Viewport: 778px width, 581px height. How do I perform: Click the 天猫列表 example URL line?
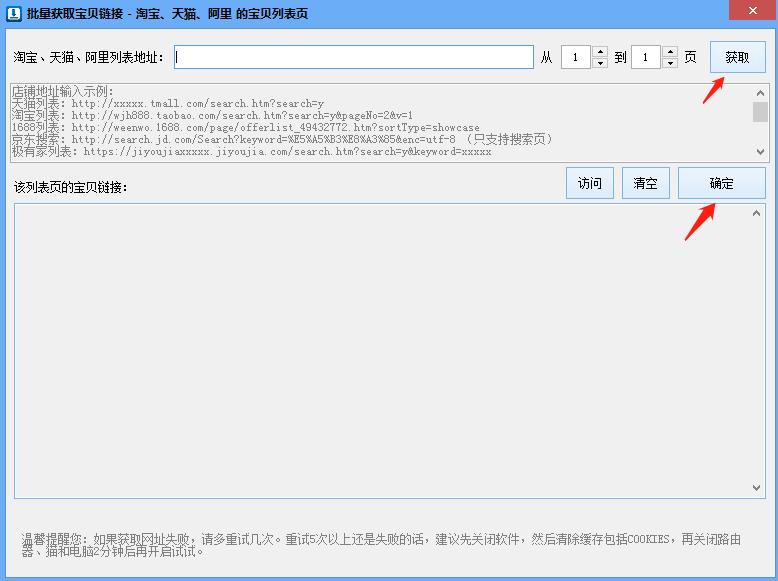click(168, 103)
